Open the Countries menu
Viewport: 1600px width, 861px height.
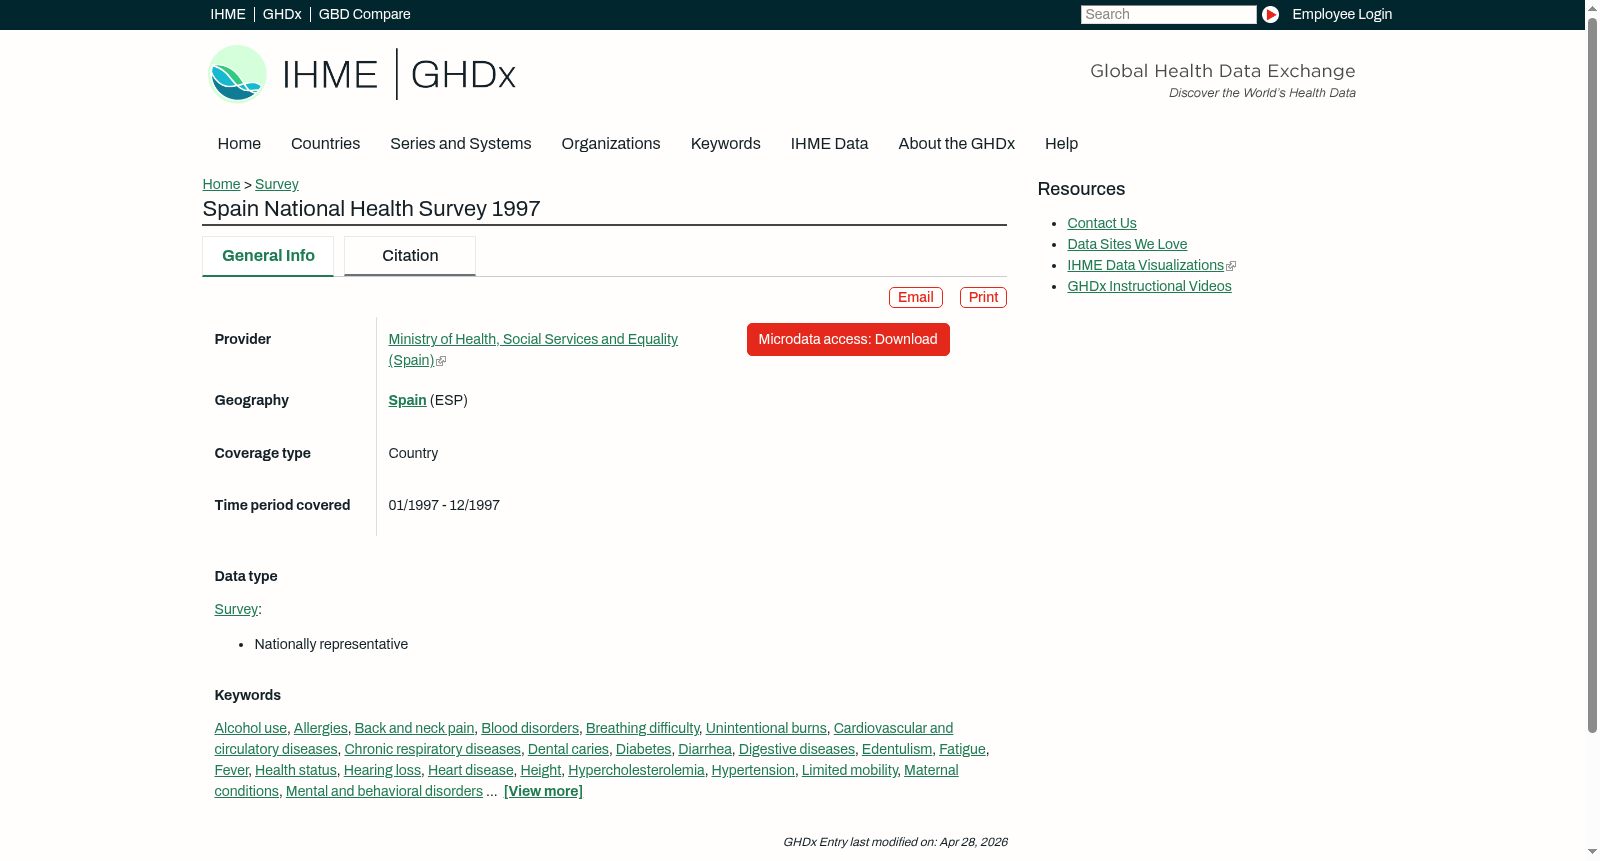click(x=325, y=144)
